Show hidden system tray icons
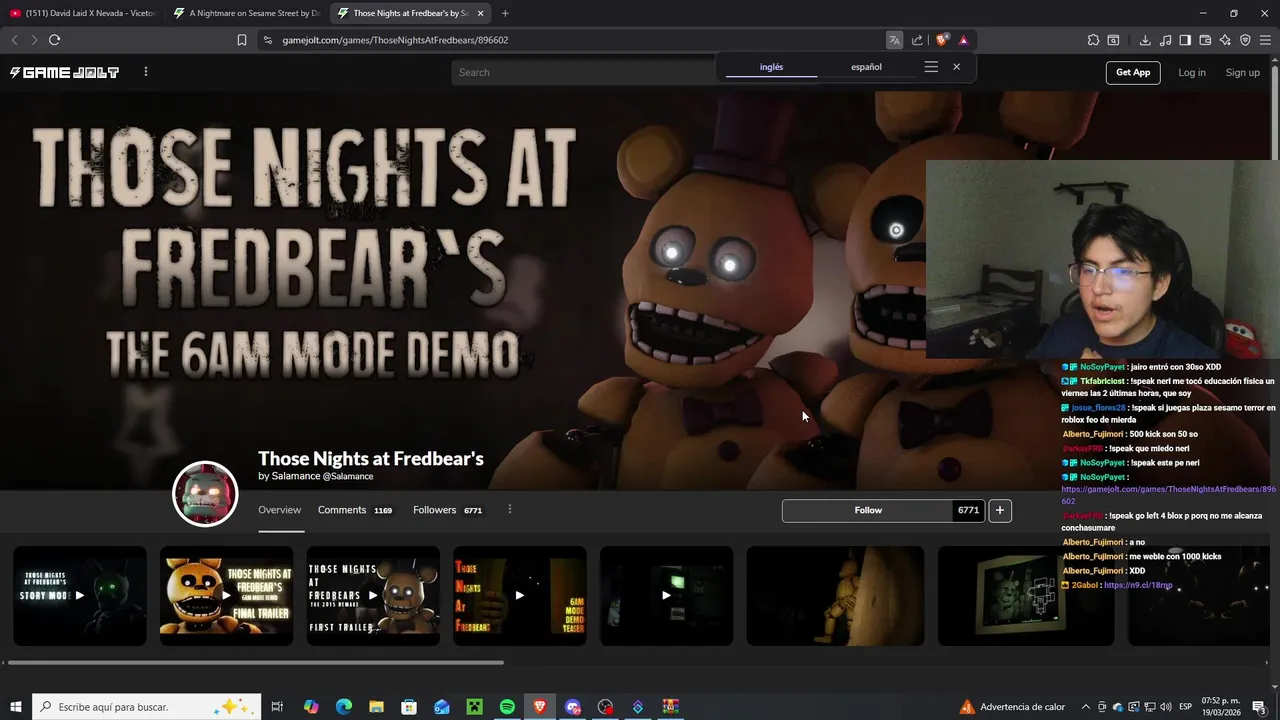The height and width of the screenshot is (720, 1280). point(1086,707)
